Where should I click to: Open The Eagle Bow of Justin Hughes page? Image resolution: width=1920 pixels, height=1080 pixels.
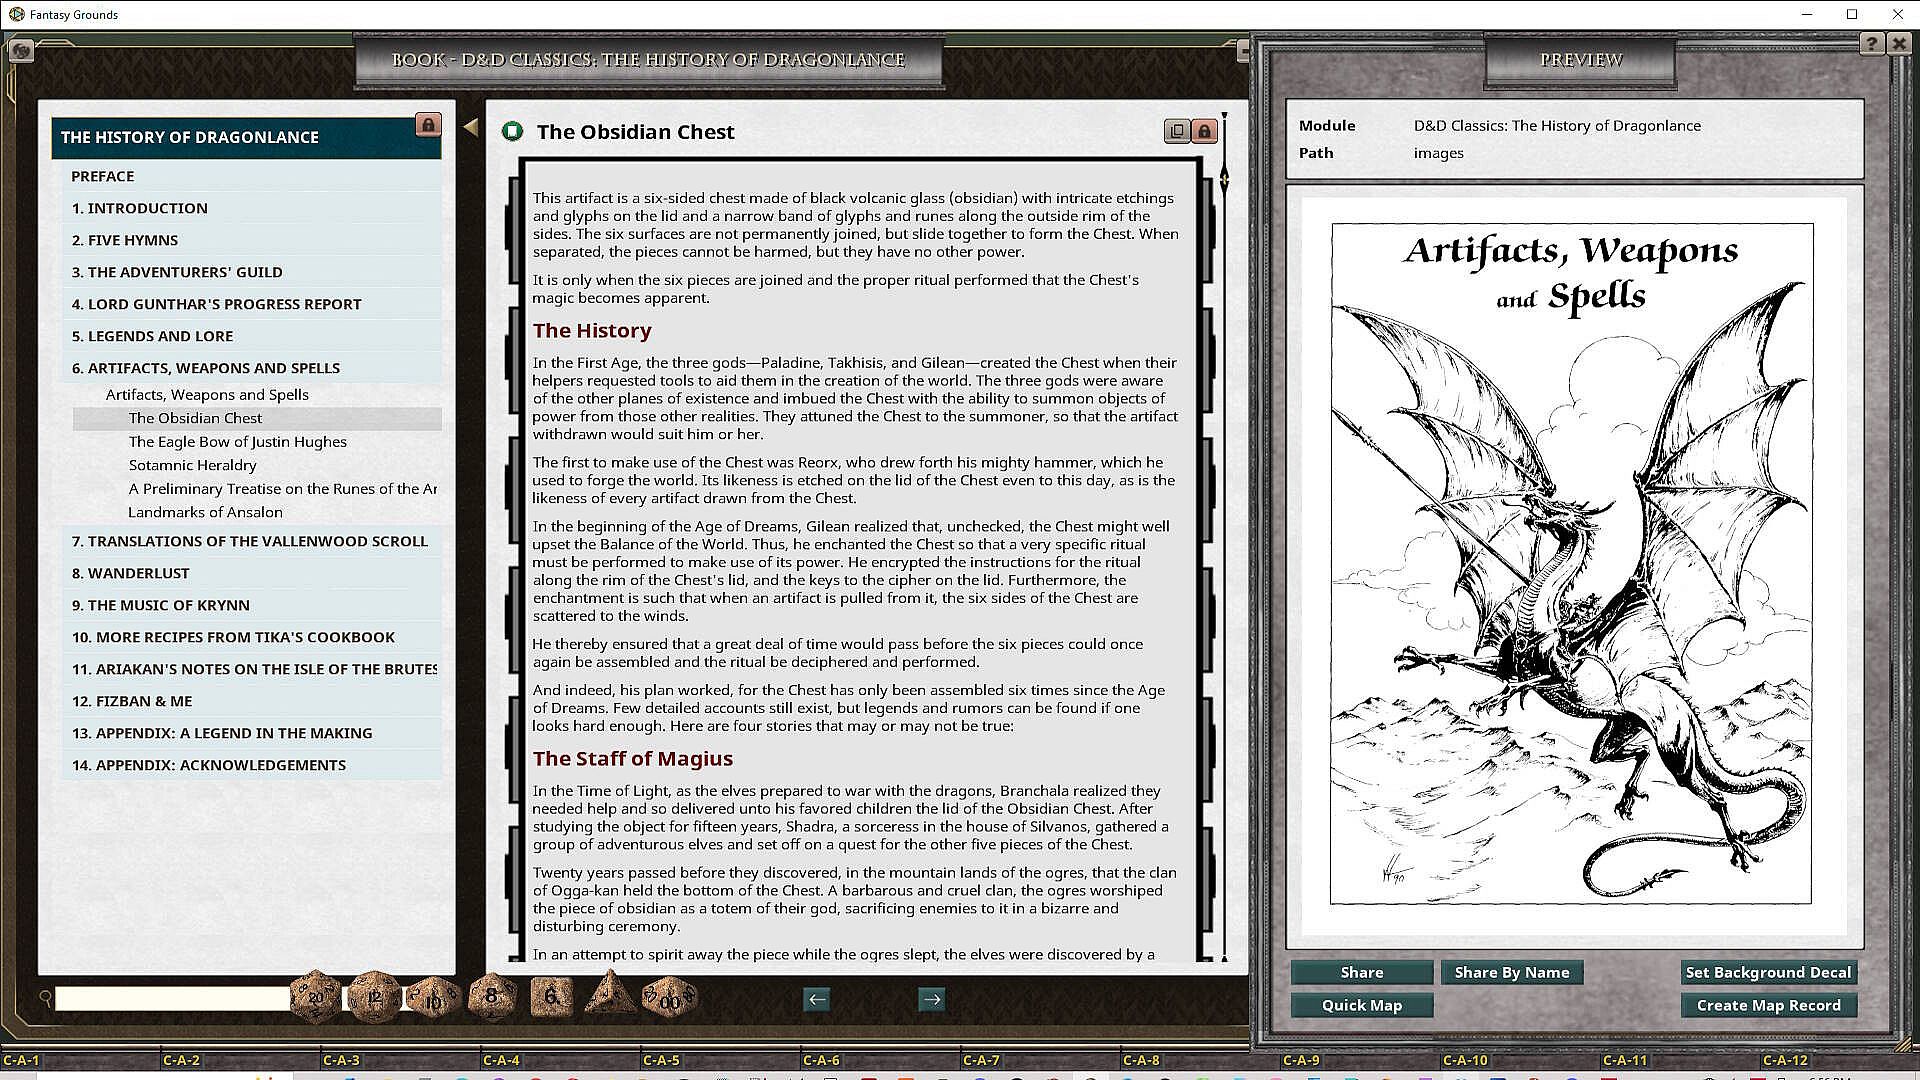pyautogui.click(x=237, y=442)
